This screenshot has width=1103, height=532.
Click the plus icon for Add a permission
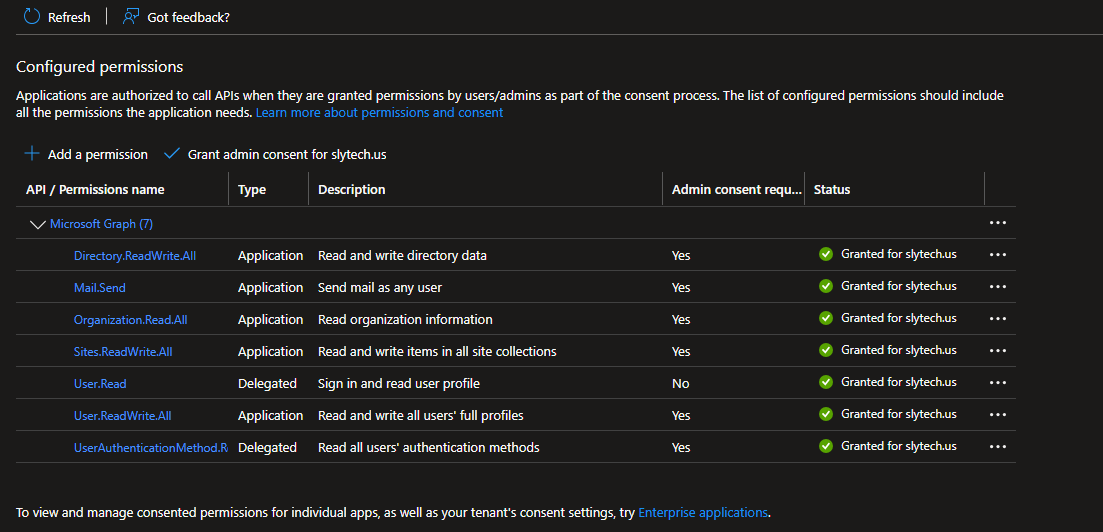pyautogui.click(x=32, y=153)
